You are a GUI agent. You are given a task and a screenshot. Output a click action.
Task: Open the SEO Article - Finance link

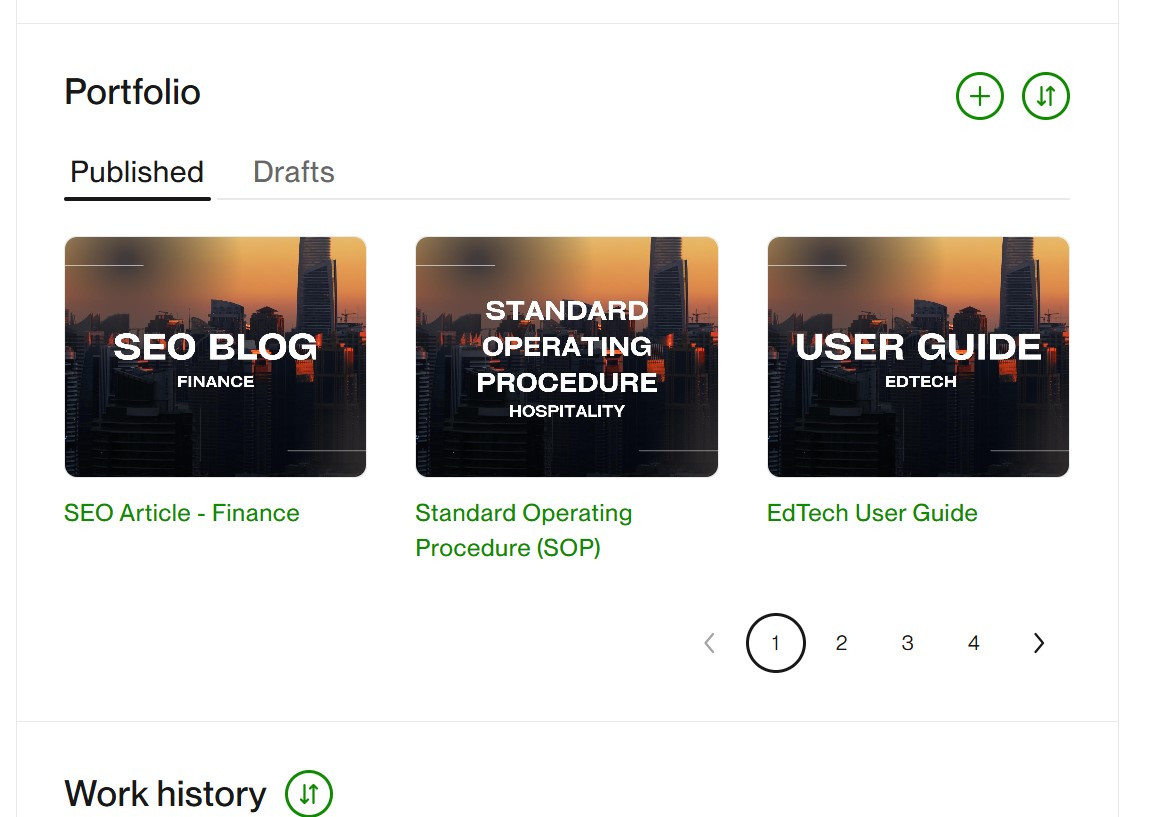182,513
